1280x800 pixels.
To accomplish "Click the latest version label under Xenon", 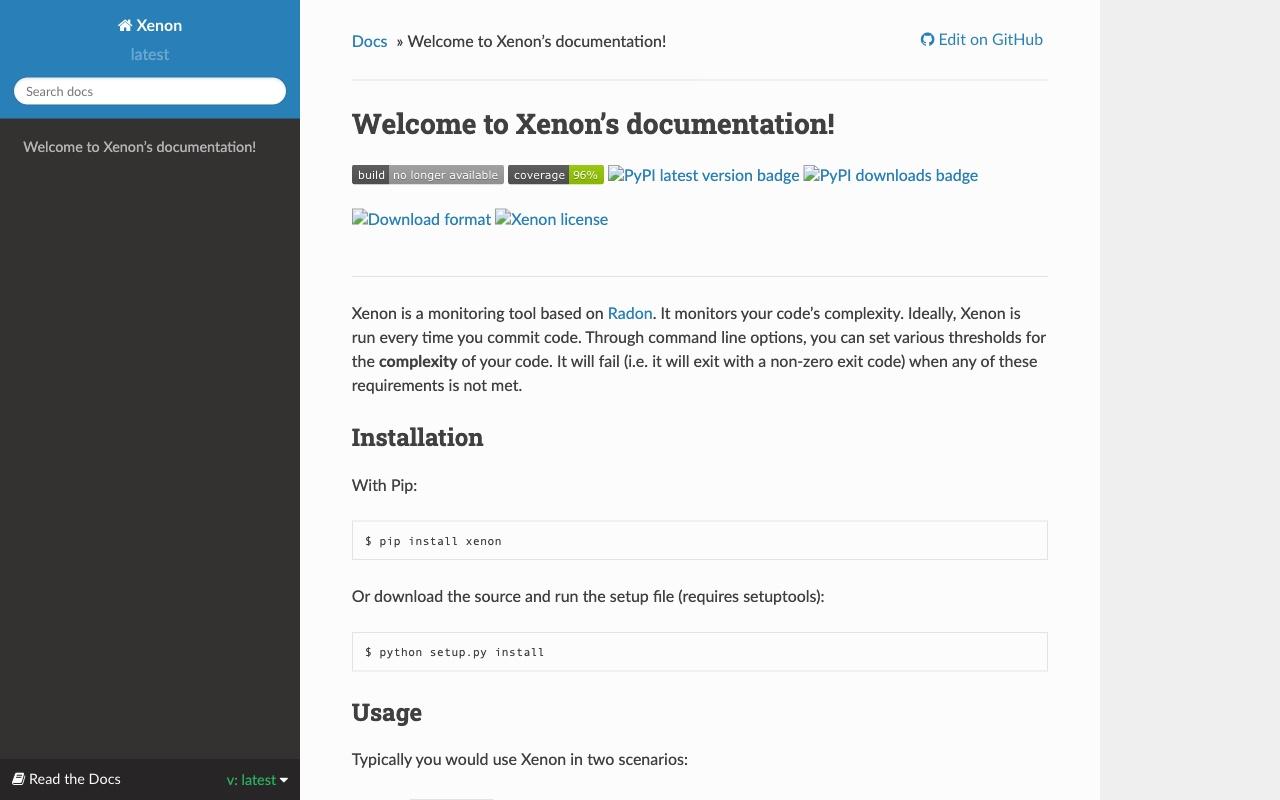I will pos(150,55).
